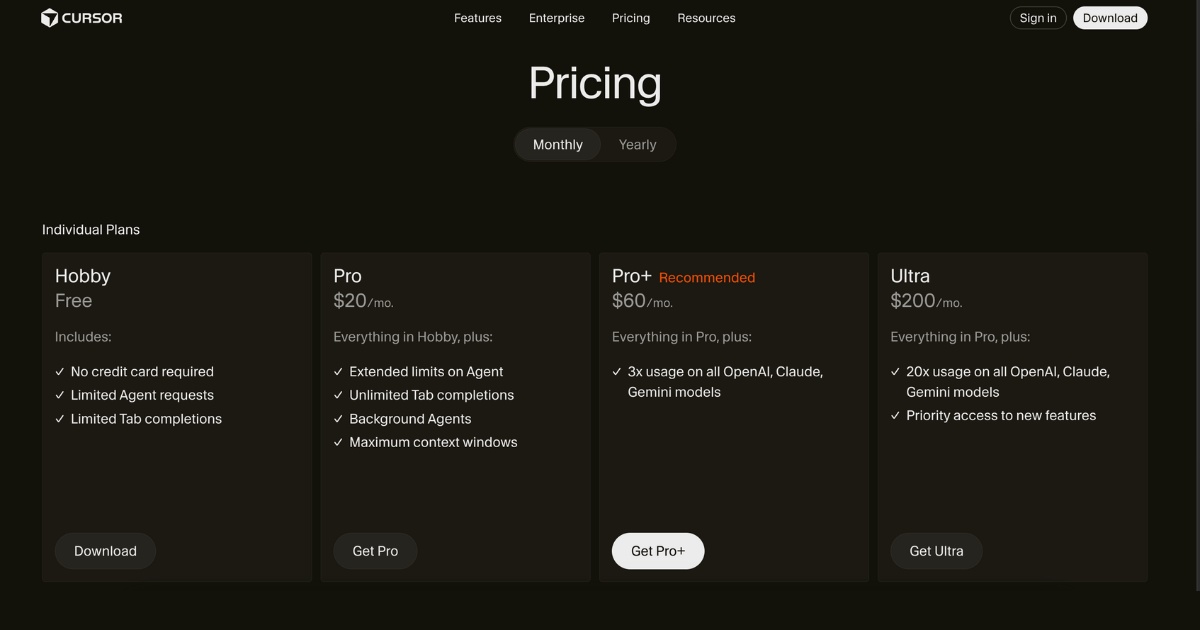Click the checkmark beside Maximum context windows
The width and height of the screenshot is (1200, 630).
(338, 443)
